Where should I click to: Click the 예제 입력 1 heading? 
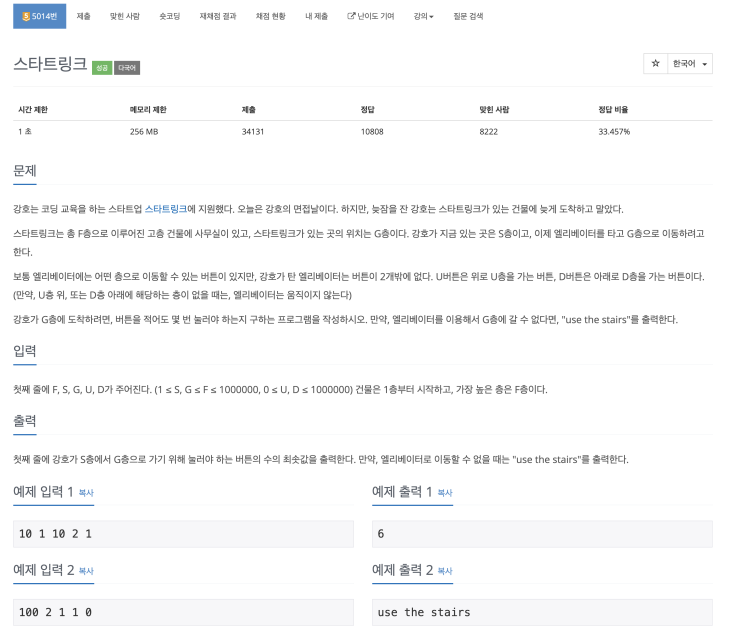(43, 492)
